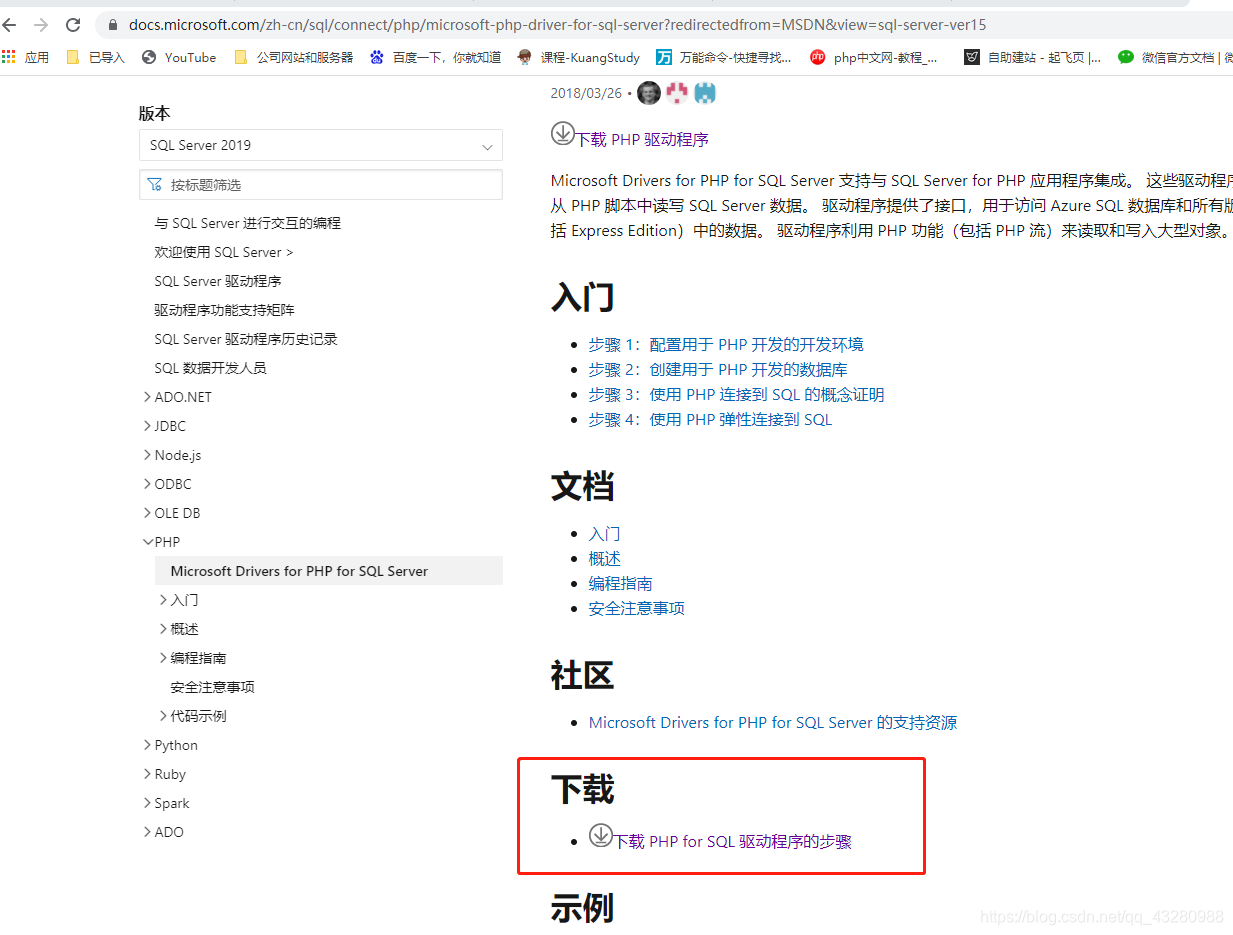The image size is (1233, 935).
Task: Expand the Ruby tree node
Action: pos(148,774)
